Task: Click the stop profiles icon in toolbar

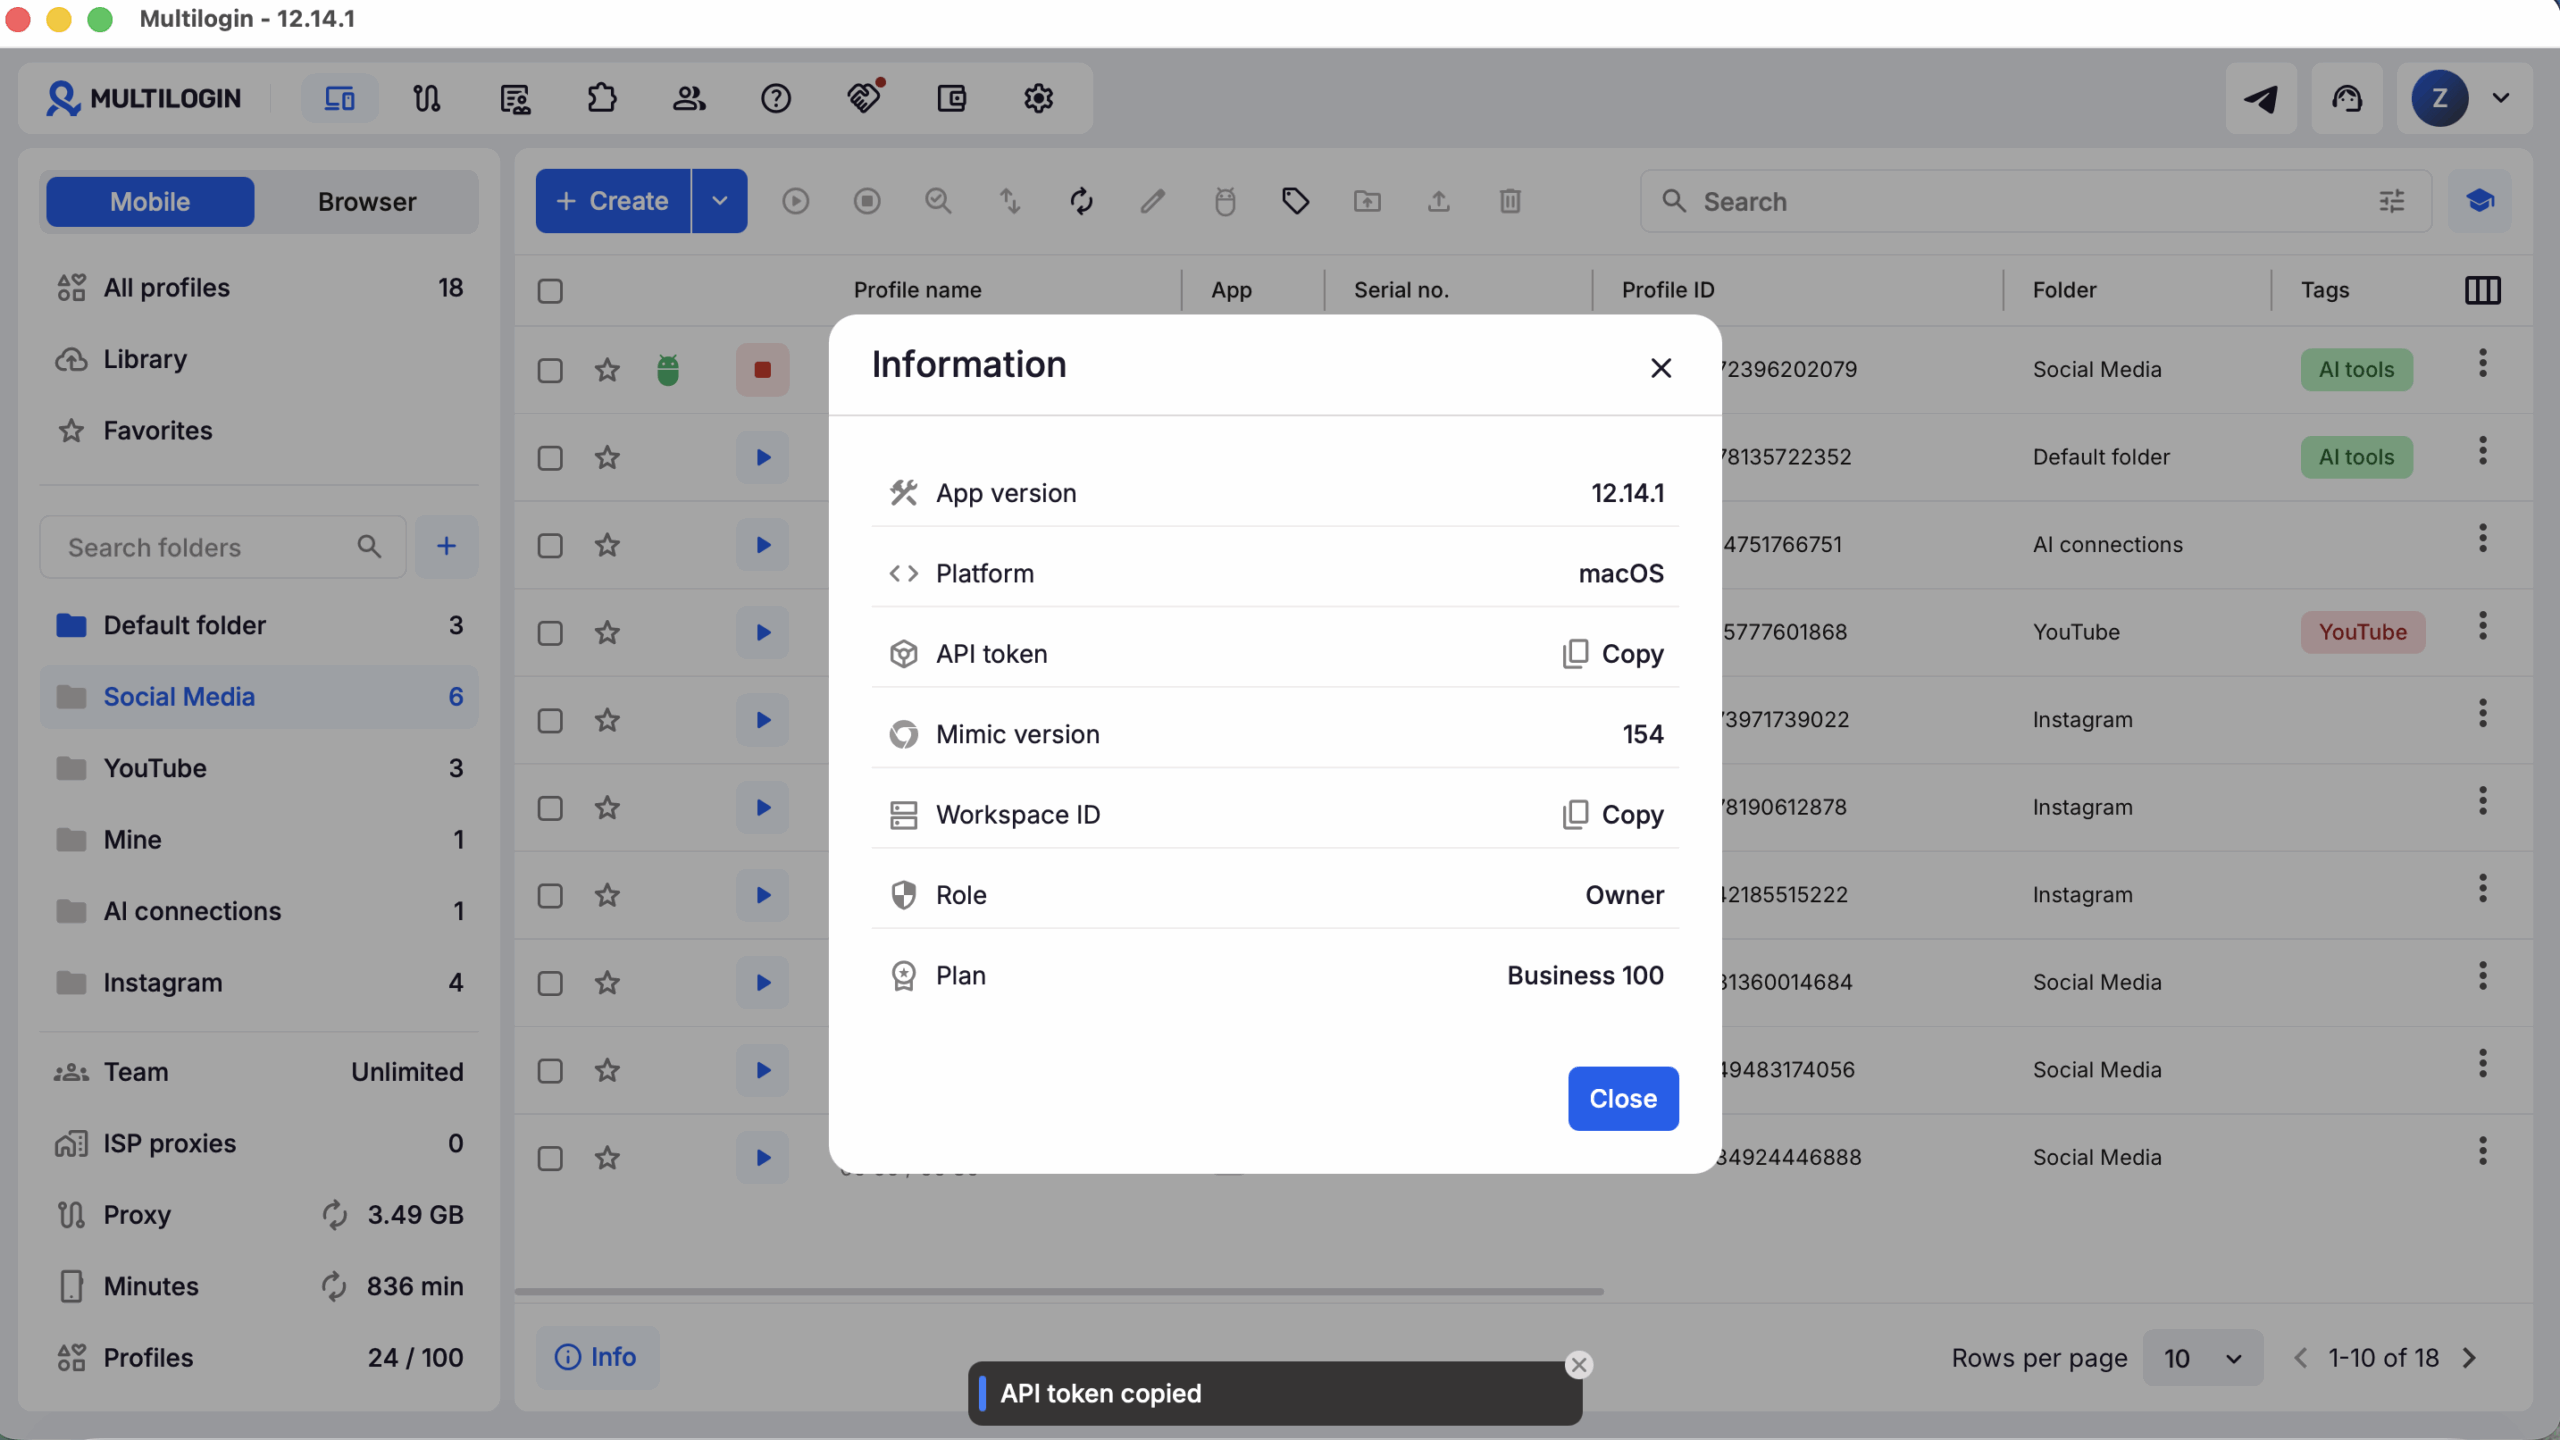Action: pyautogui.click(x=867, y=201)
